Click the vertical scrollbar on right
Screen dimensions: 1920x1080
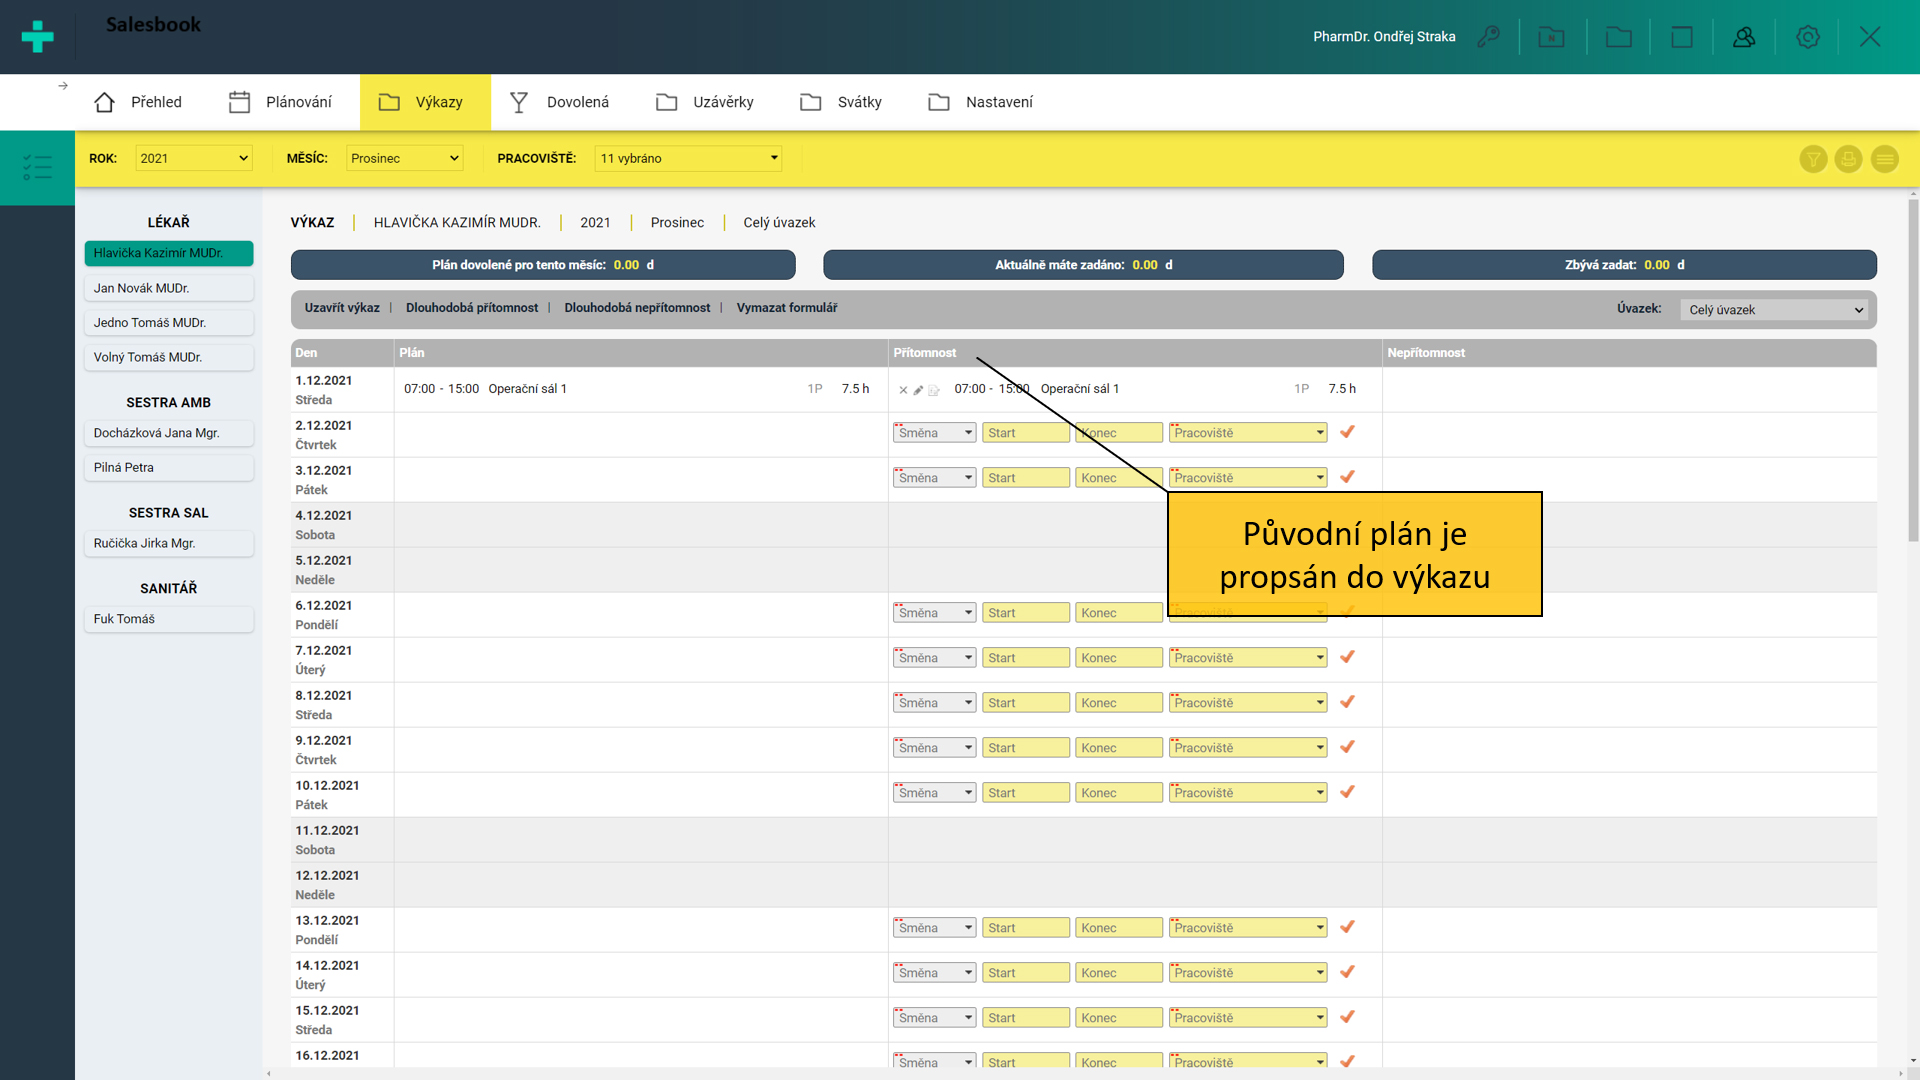[1913, 370]
